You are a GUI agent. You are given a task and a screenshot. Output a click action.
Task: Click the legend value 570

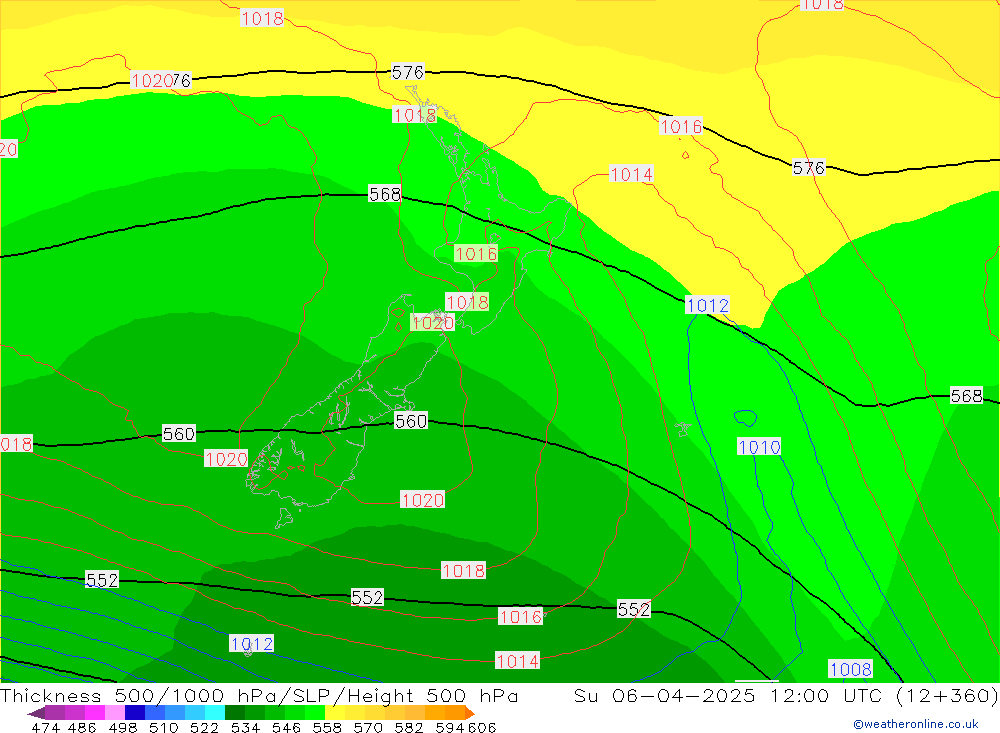pos(368,727)
